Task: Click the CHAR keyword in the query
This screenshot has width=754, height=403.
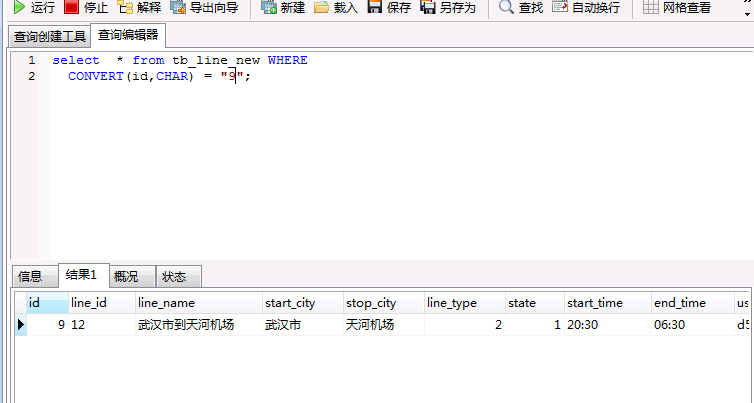Action: 172,76
